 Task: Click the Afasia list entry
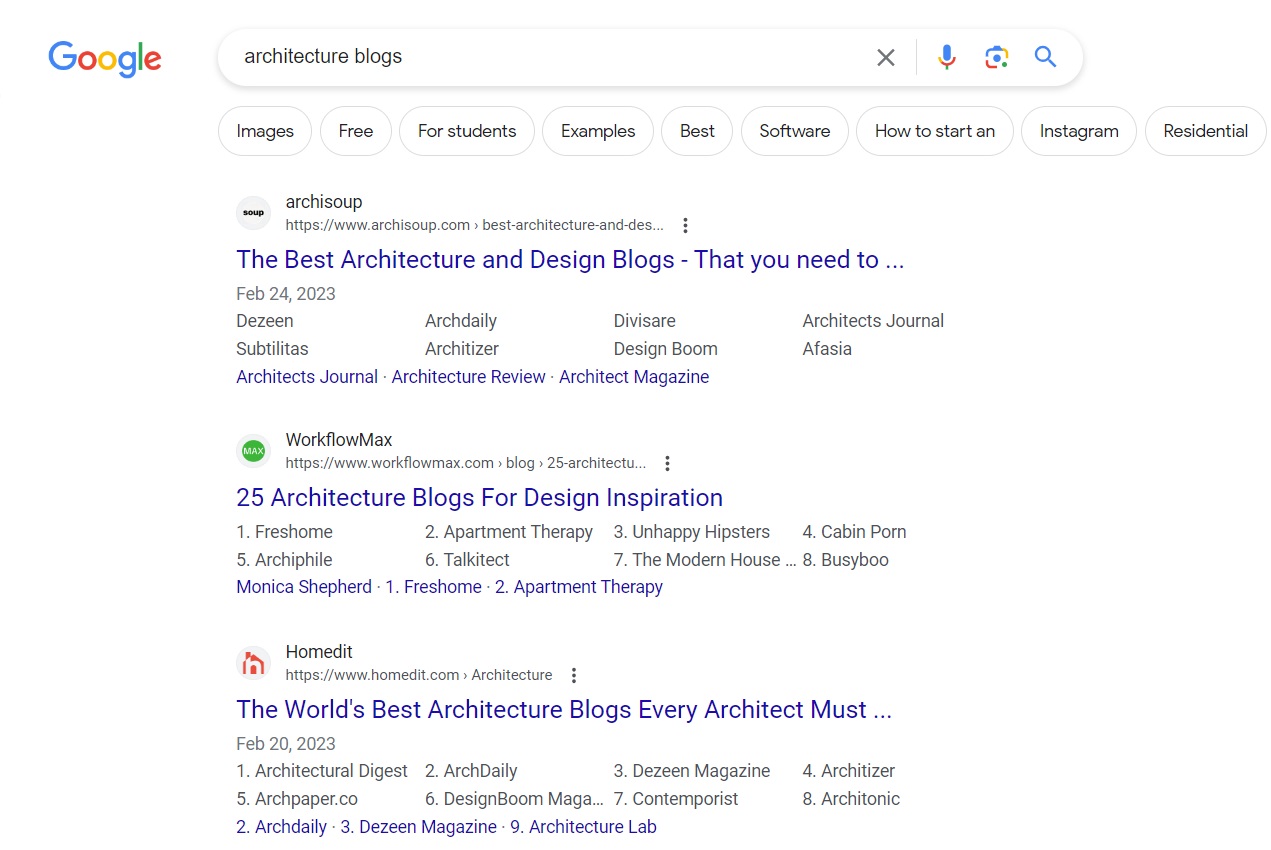point(827,349)
